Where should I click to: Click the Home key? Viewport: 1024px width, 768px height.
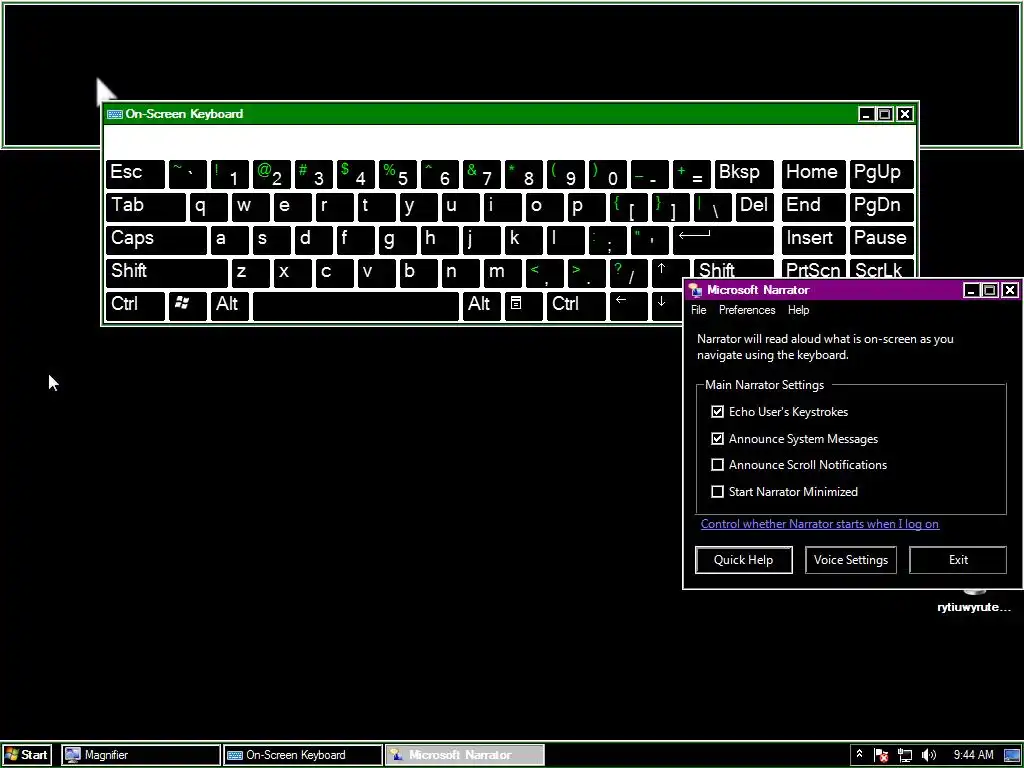813,174
